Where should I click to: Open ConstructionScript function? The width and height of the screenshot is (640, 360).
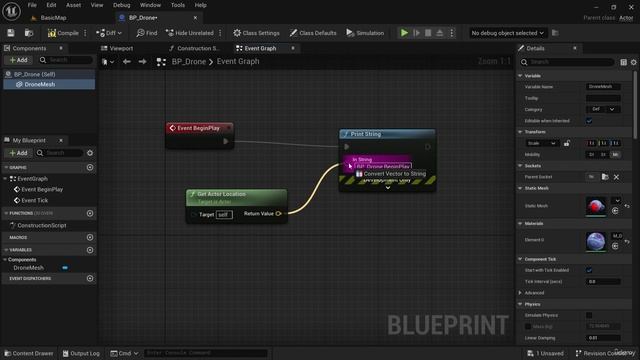coord(42,225)
